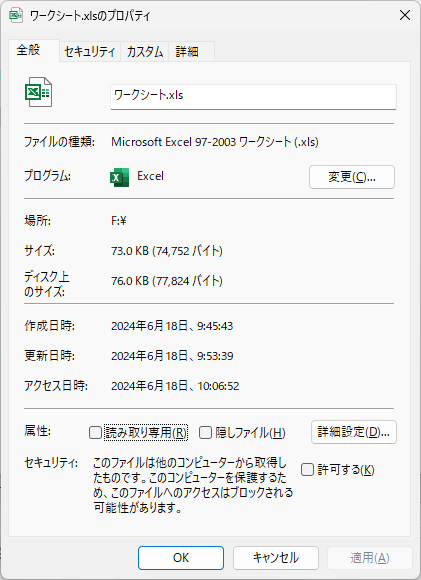Click the file name text field
The image size is (421, 580).
(253, 96)
